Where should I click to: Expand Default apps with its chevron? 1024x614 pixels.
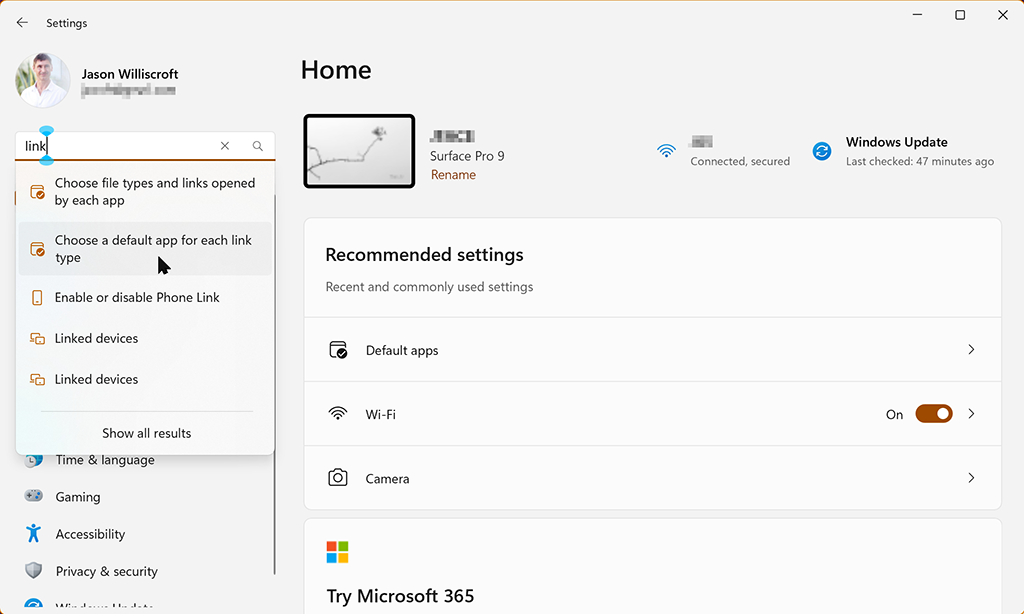971,349
